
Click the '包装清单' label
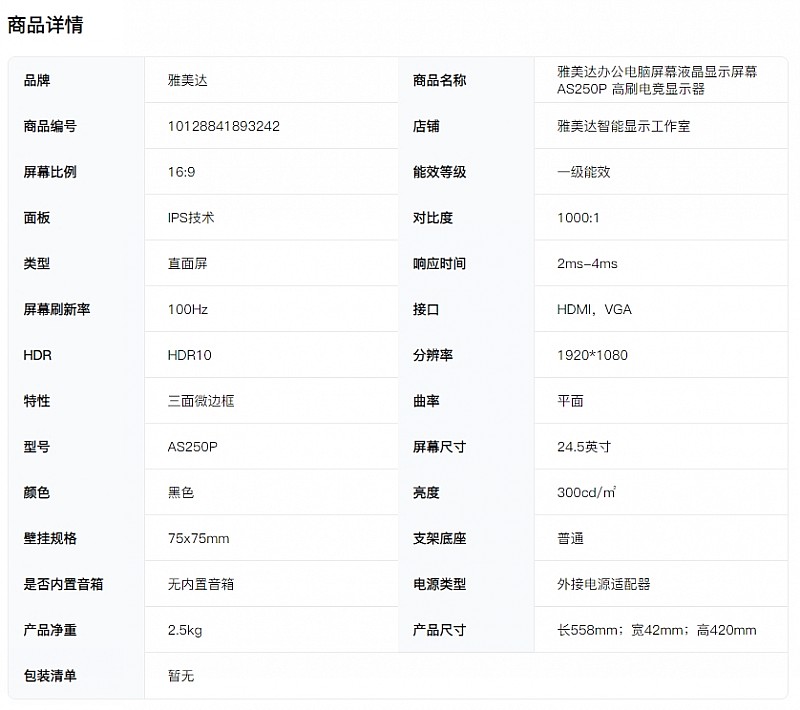coord(50,676)
